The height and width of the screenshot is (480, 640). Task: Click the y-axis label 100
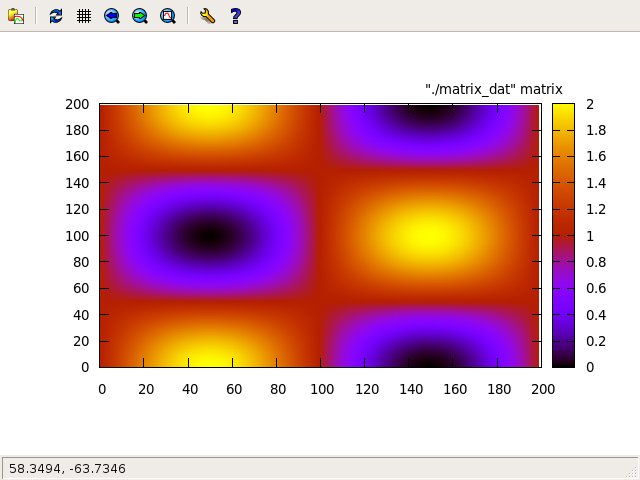point(77,236)
